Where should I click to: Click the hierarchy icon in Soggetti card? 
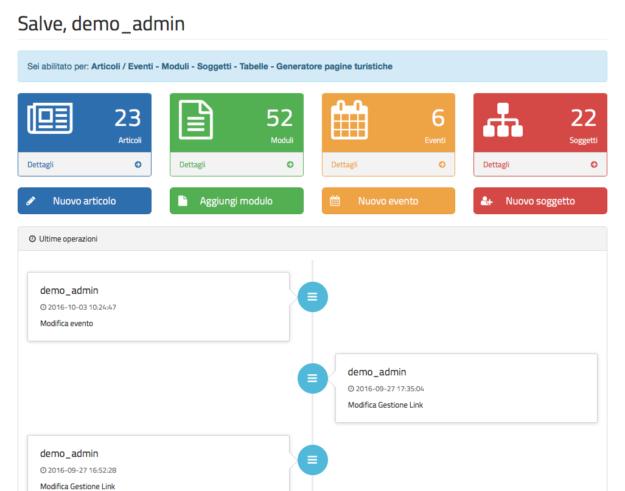[x=502, y=121]
